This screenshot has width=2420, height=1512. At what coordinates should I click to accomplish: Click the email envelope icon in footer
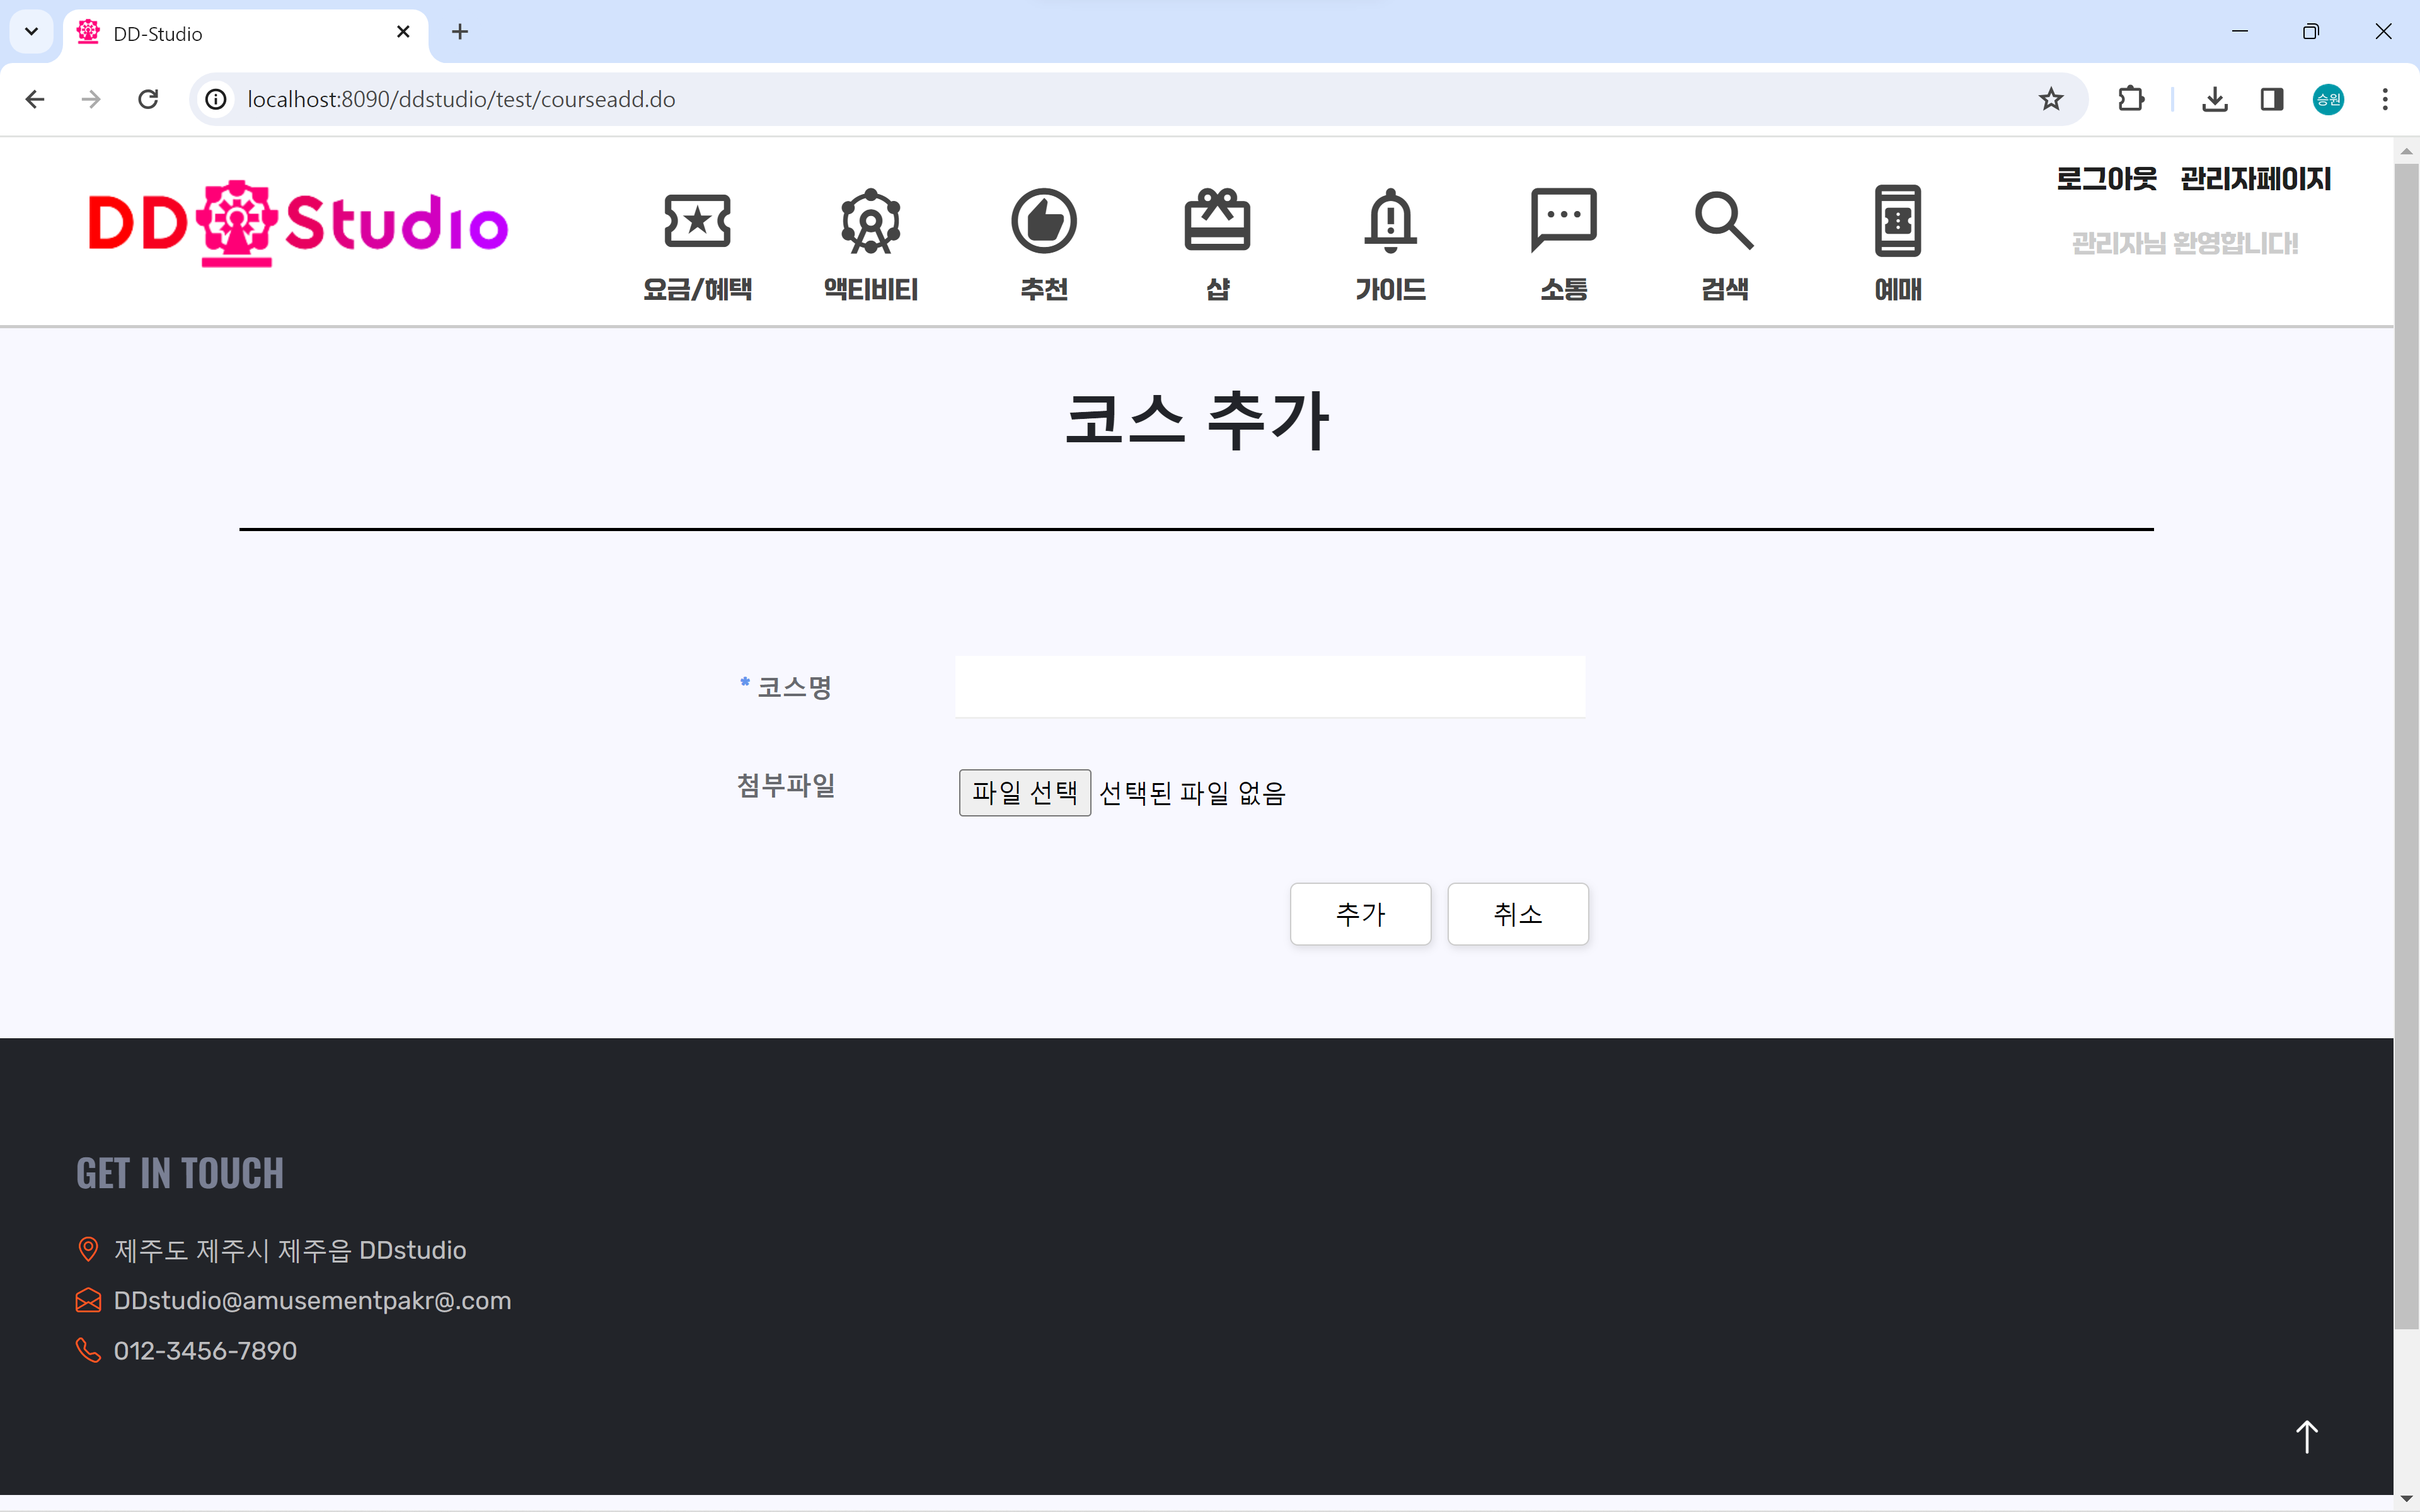(88, 1300)
